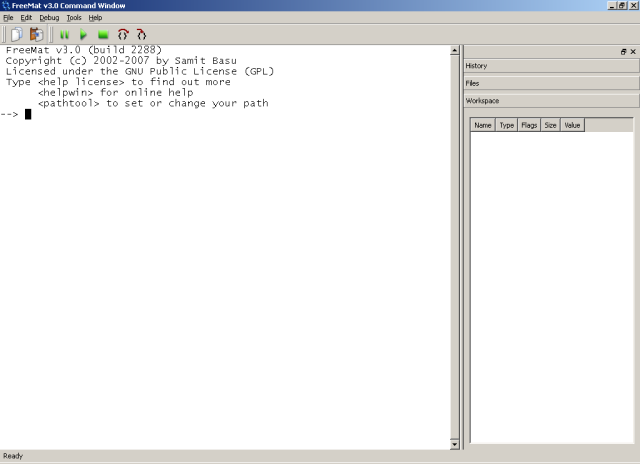Click the FreeMat title bar icon

pyautogui.click(x=6, y=5)
